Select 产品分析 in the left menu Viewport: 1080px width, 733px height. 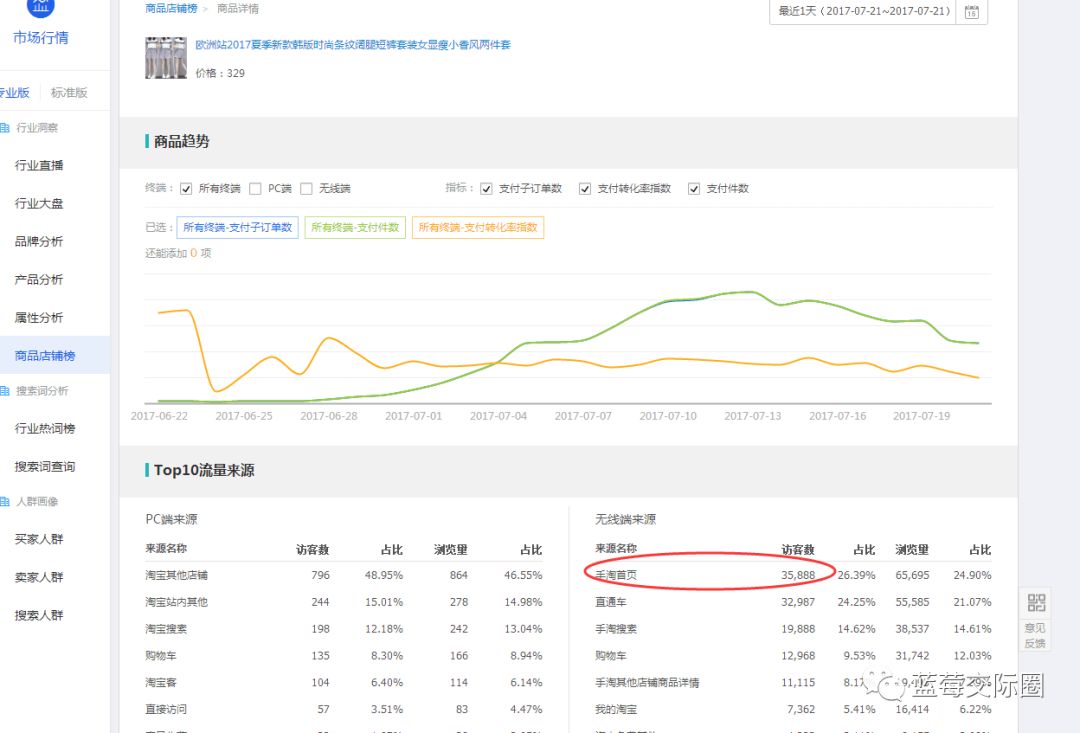(37, 279)
